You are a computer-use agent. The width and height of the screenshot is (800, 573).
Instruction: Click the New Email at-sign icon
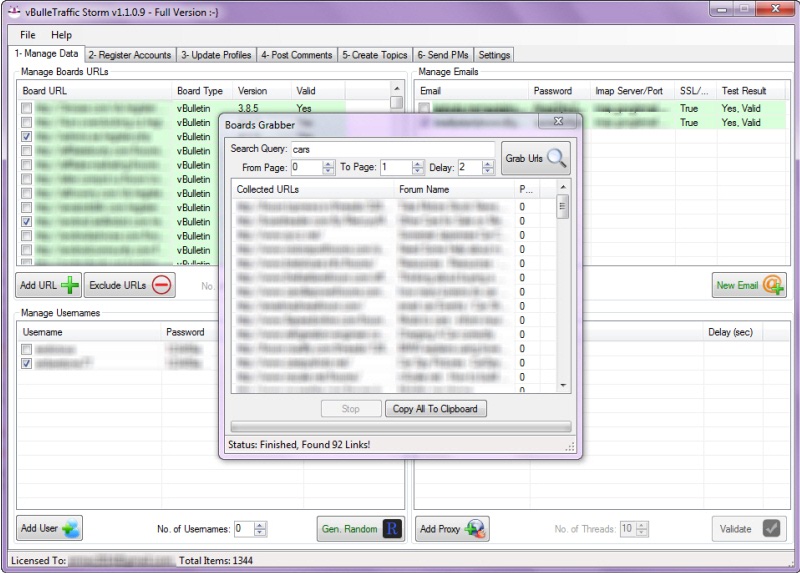pos(773,285)
